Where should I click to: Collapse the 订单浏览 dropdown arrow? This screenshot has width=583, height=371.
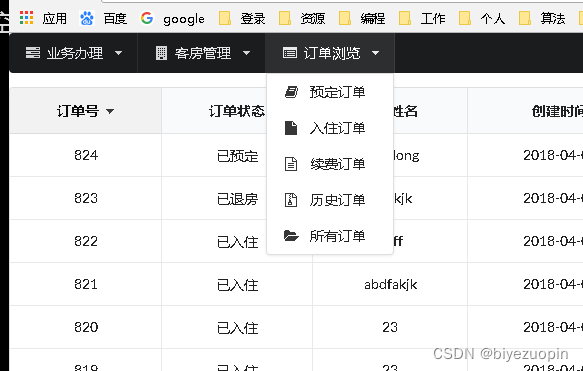(376, 53)
